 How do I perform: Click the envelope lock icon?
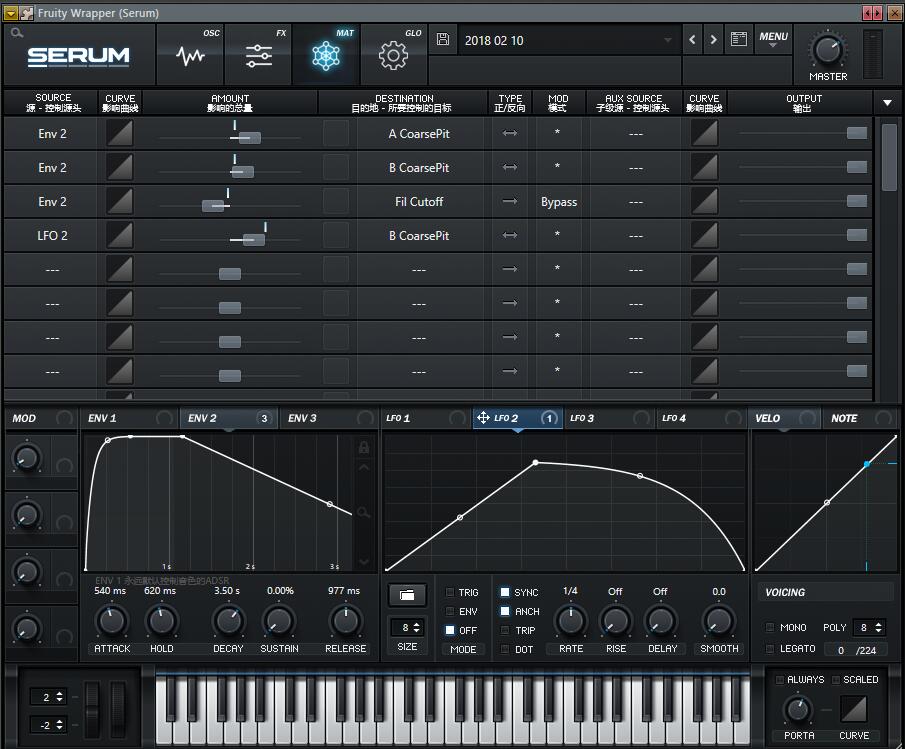coord(364,447)
